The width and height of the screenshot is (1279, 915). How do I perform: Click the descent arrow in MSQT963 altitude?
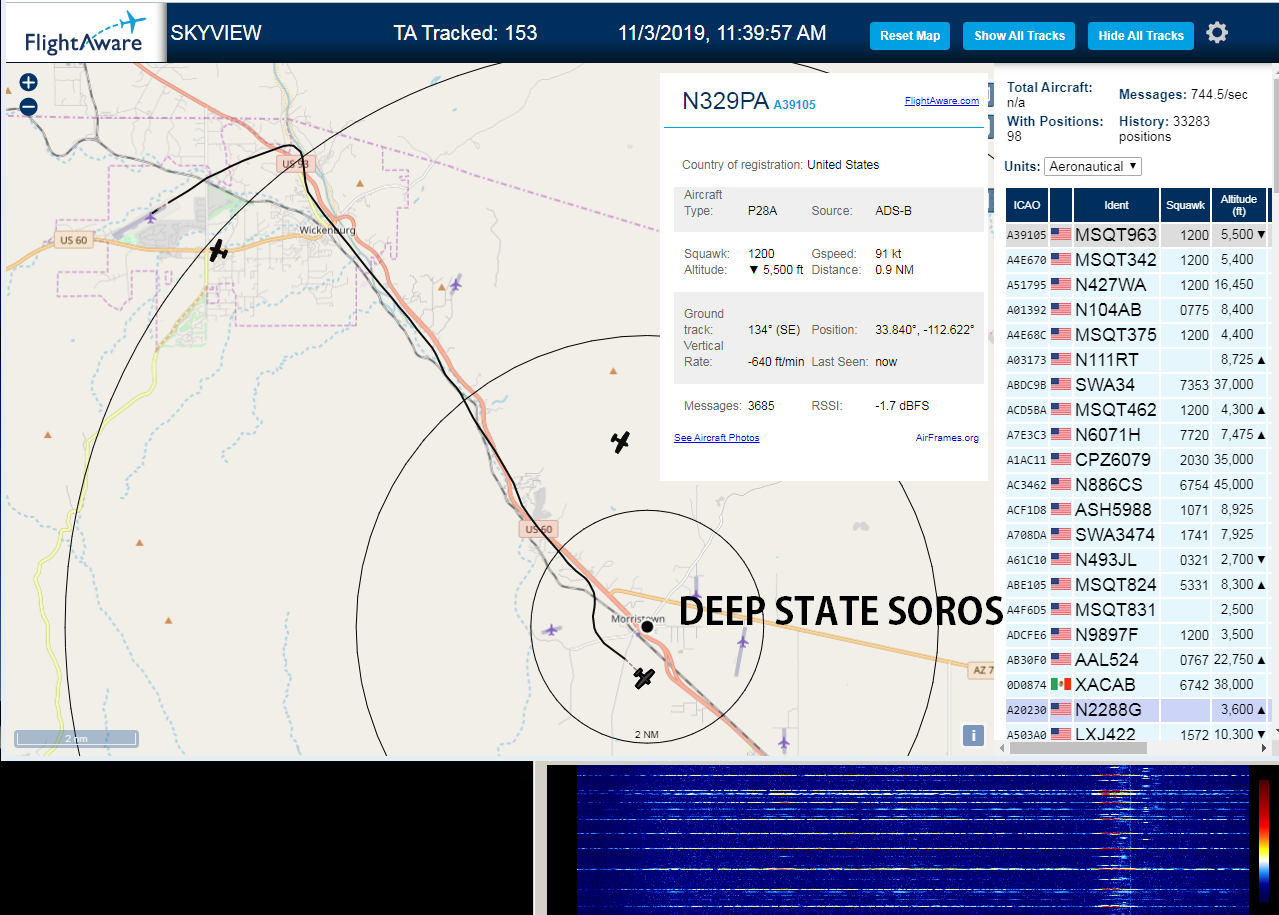1261,235
